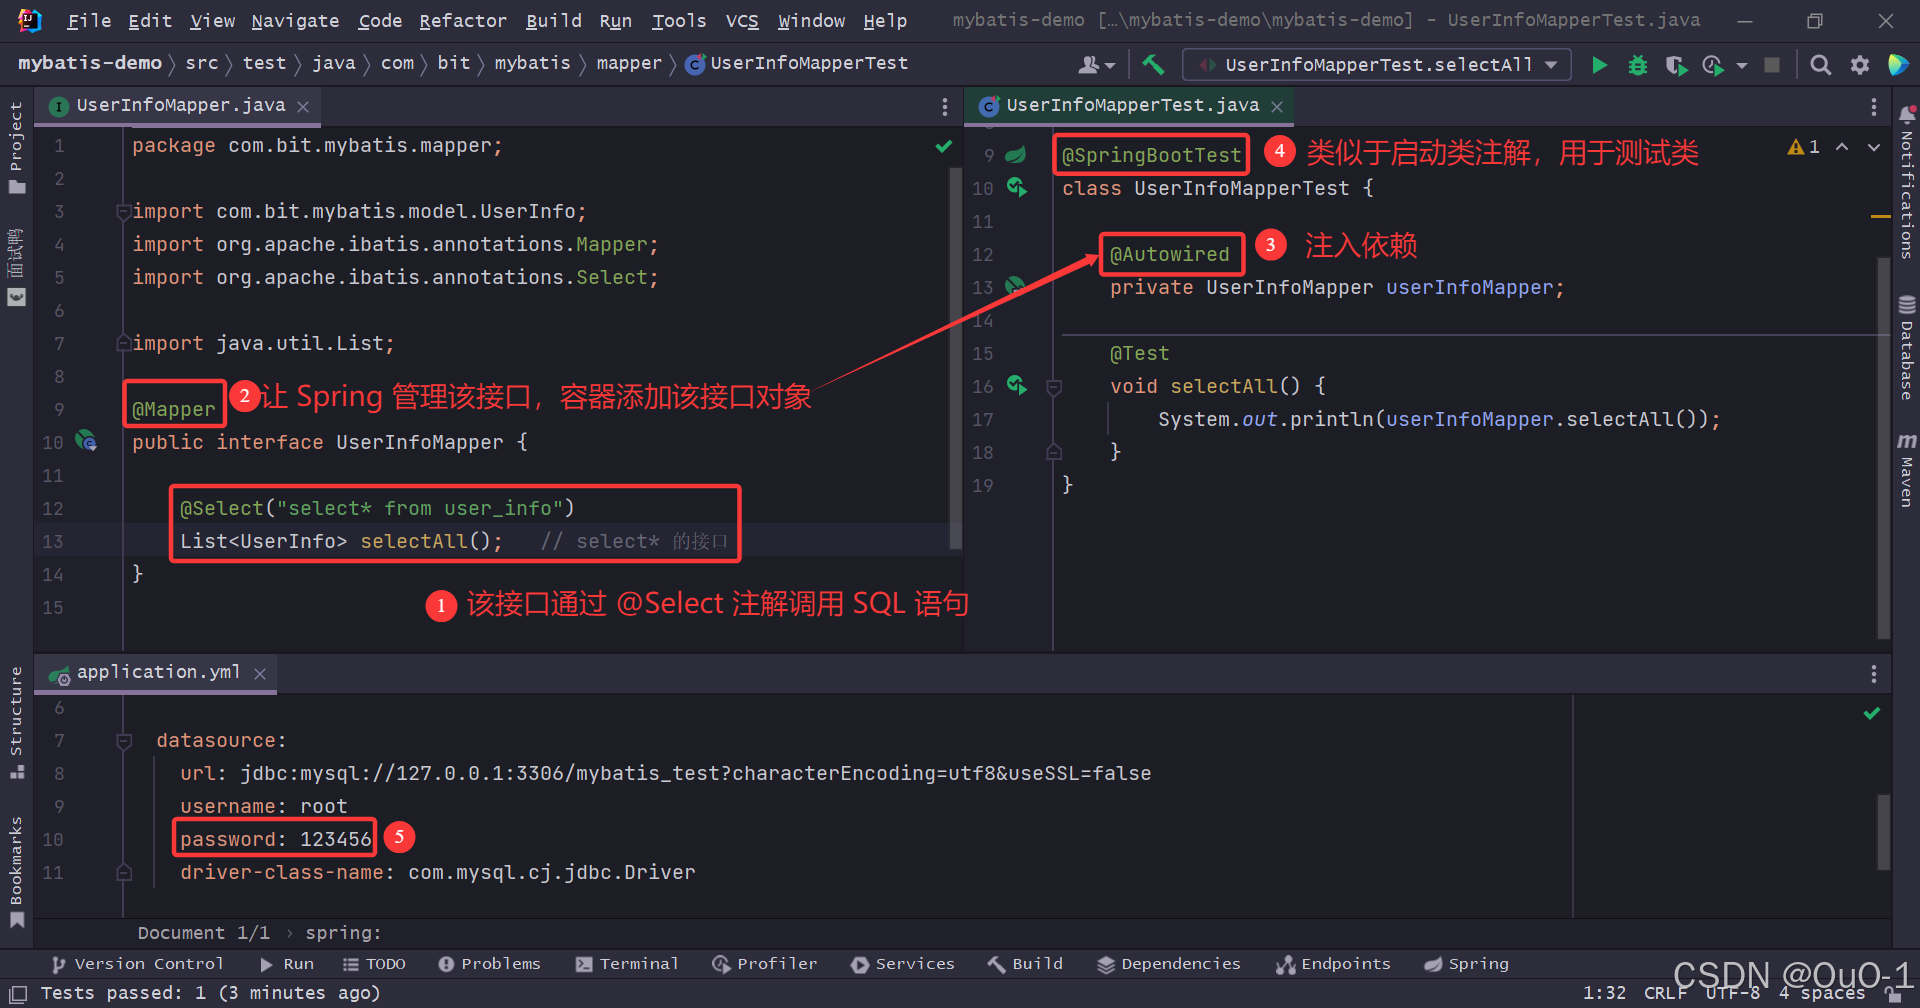Screen dimensions: 1920x1008
Task: Open the VCS menu
Action: (742, 20)
